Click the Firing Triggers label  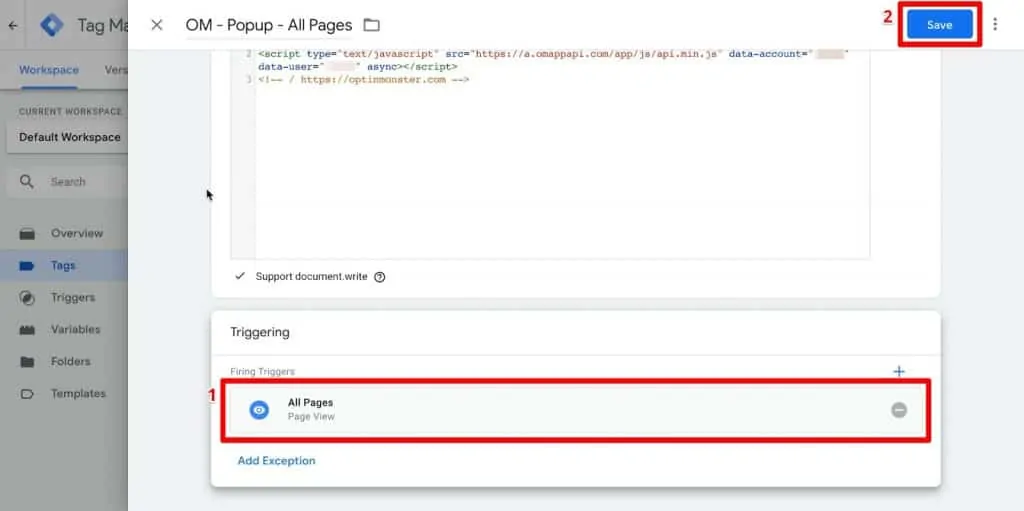(x=263, y=371)
